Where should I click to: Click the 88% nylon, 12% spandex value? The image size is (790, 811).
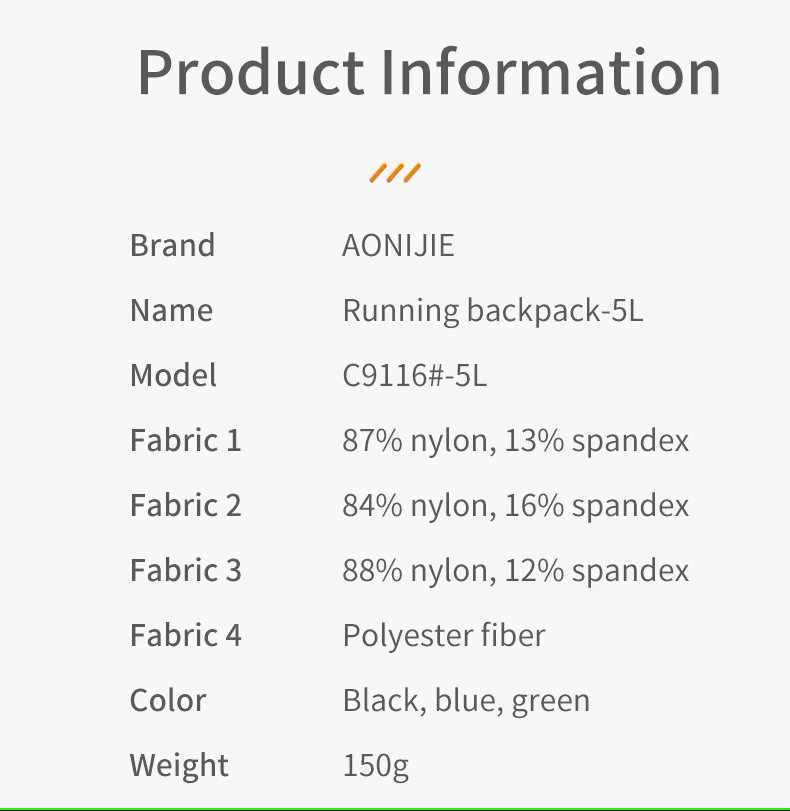(x=515, y=570)
